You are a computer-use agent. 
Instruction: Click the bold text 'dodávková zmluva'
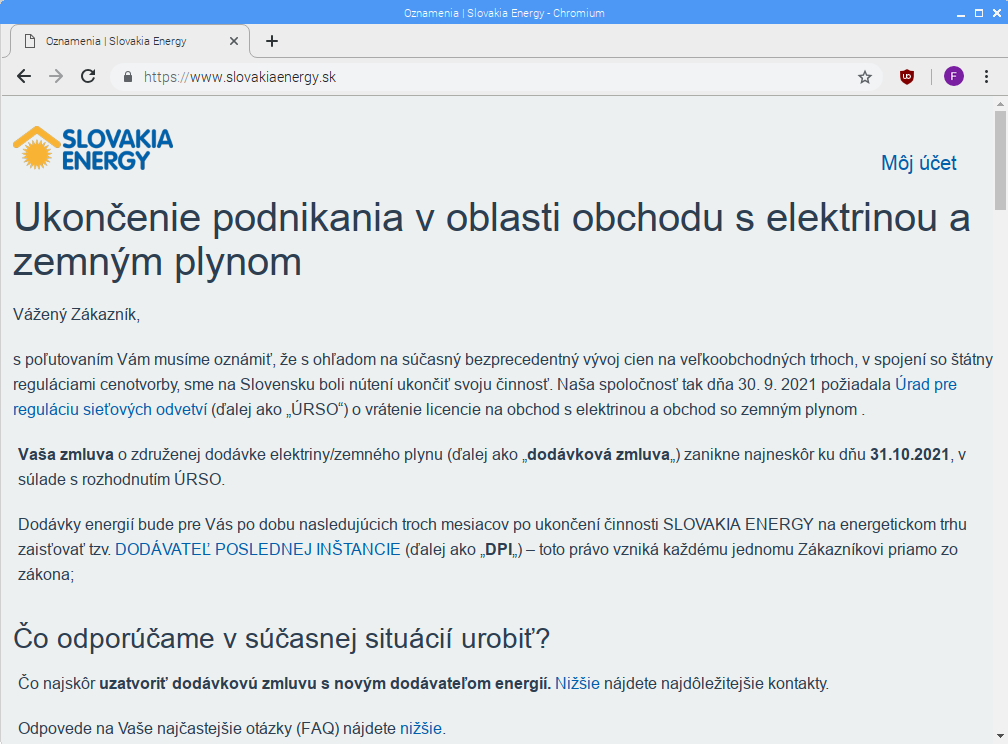pyautogui.click(x=598, y=455)
